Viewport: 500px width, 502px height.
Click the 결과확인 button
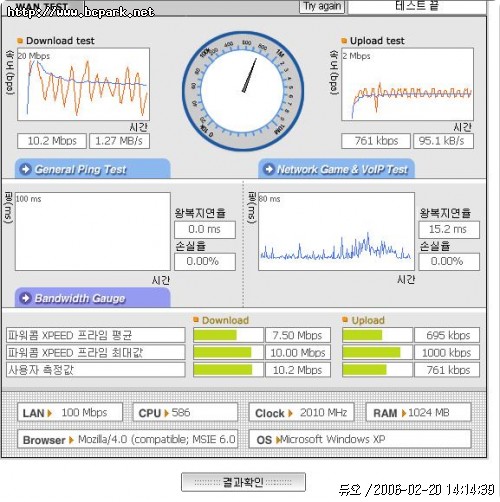coord(243,482)
